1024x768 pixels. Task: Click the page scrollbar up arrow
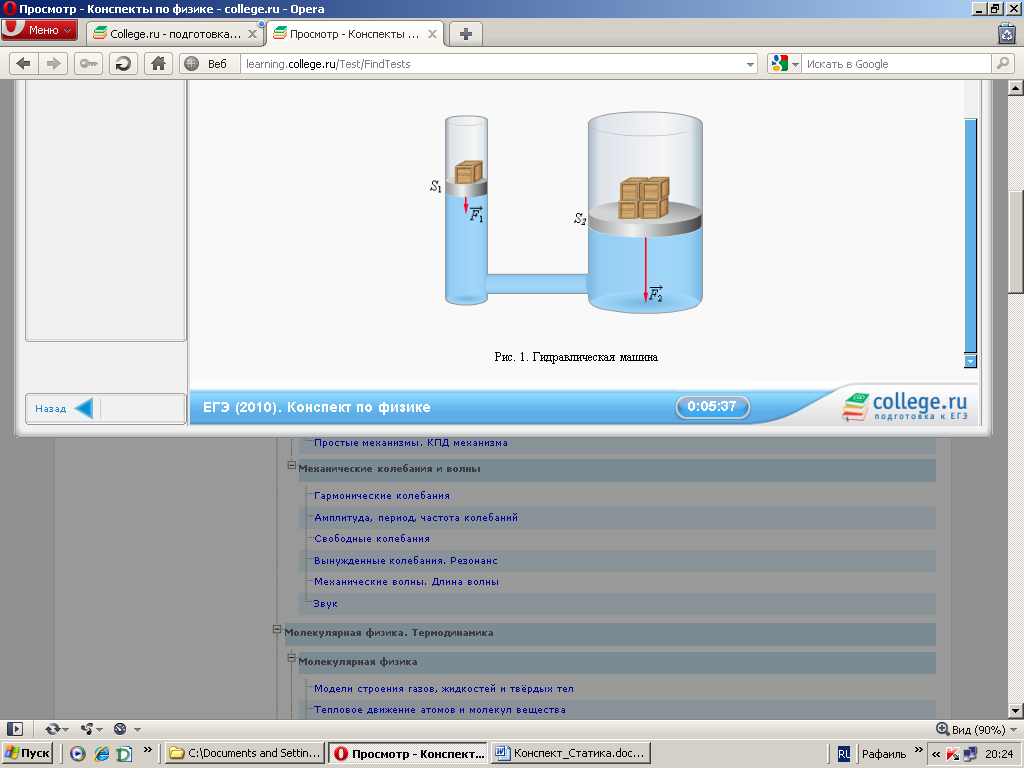coord(1016,88)
